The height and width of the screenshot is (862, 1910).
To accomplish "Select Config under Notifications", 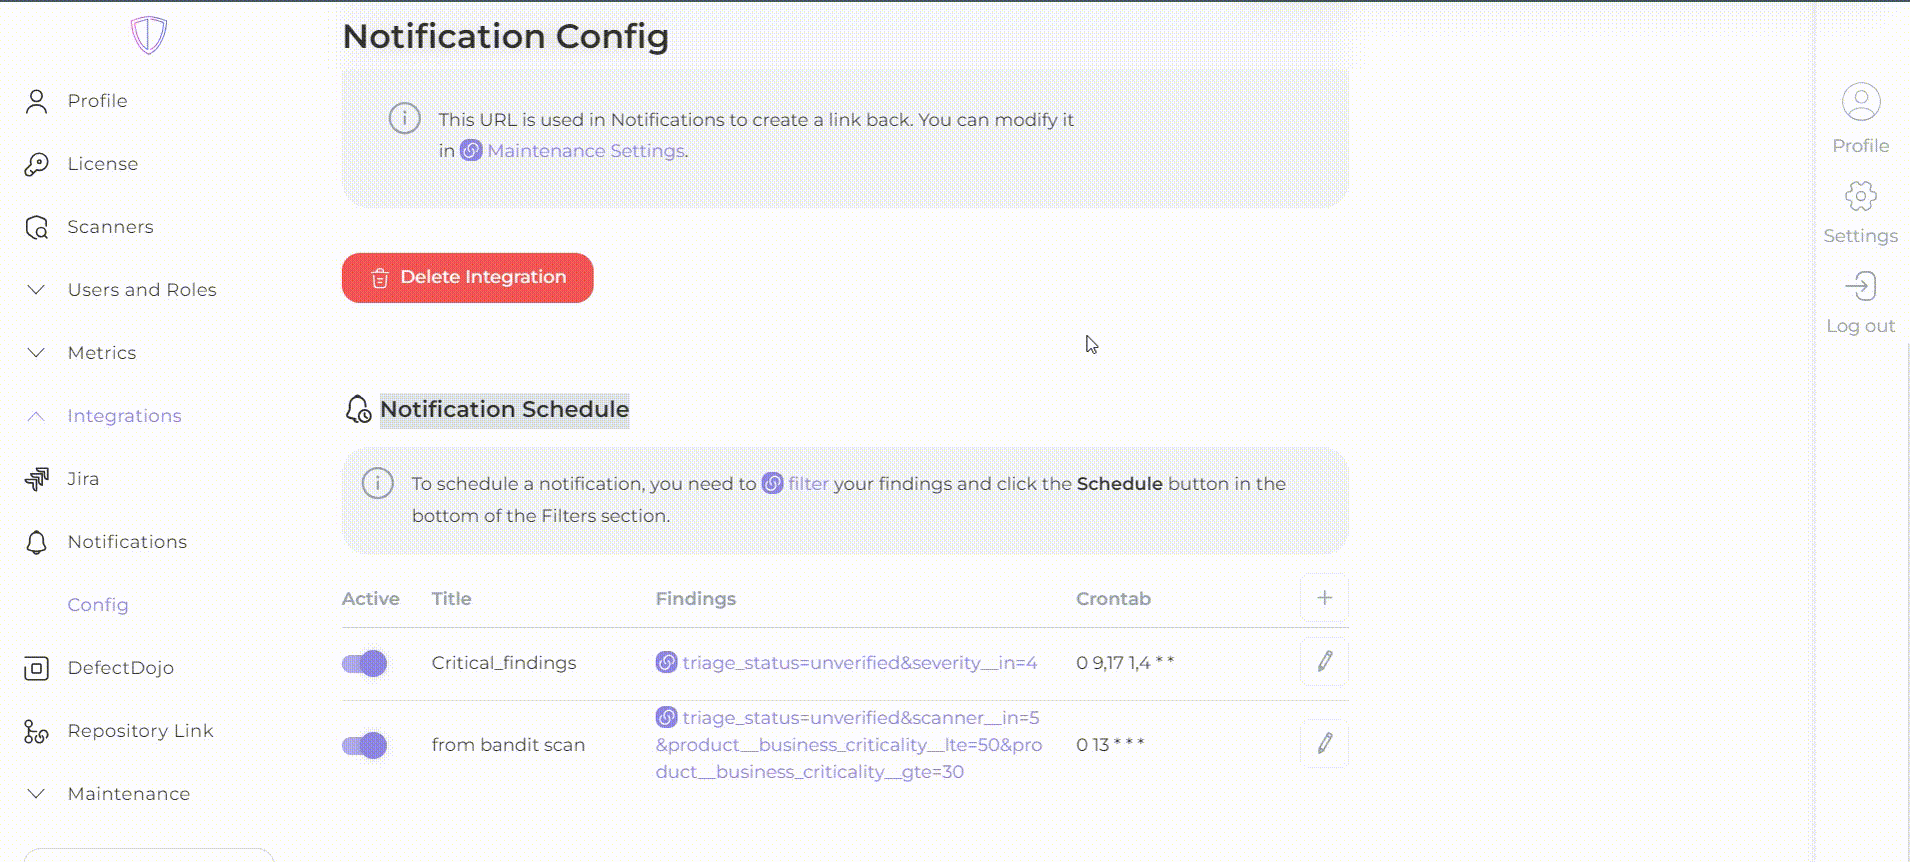I will (98, 605).
